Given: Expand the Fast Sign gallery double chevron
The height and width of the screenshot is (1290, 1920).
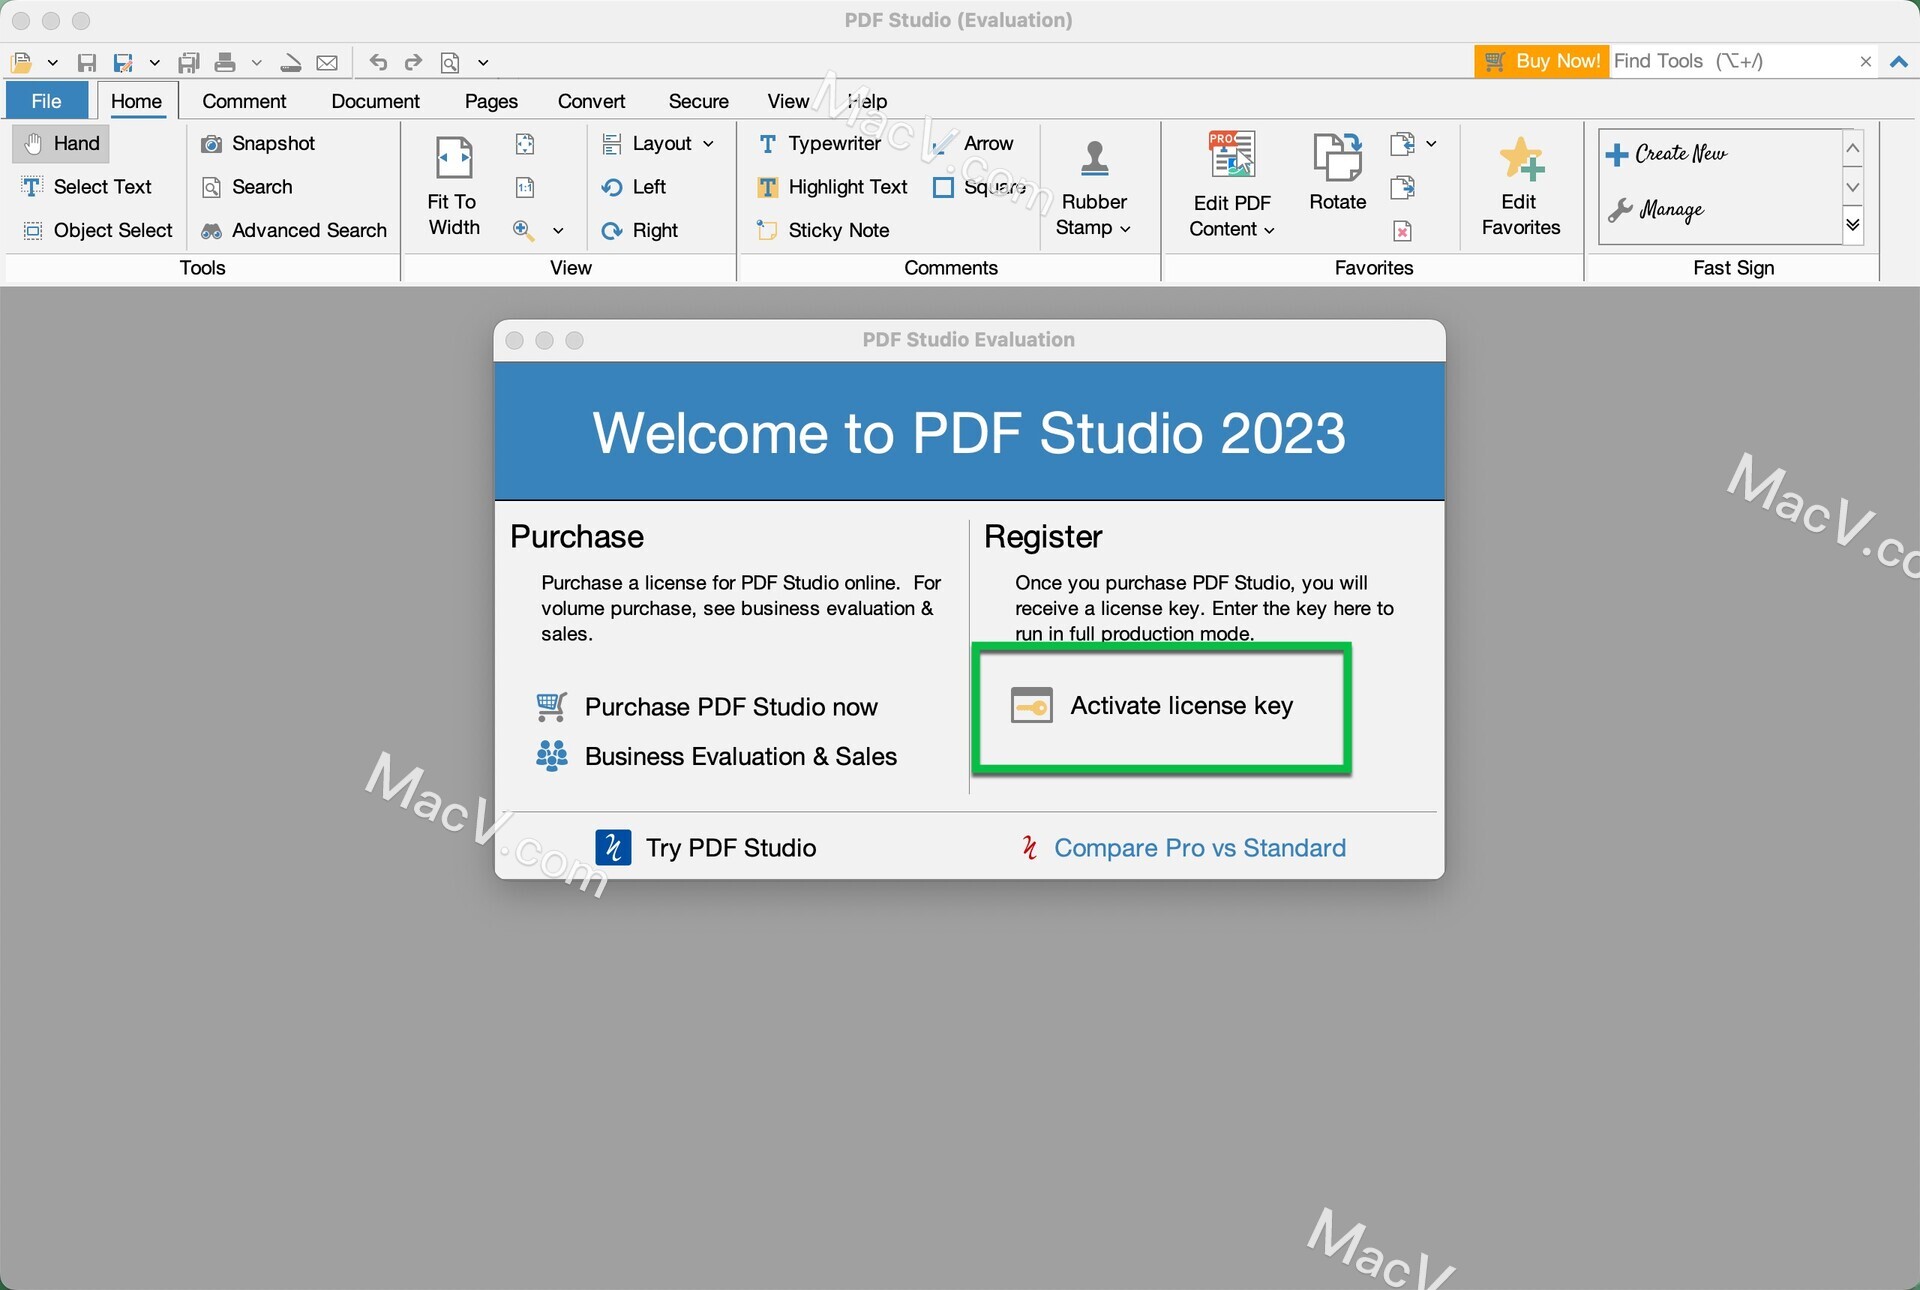Looking at the screenshot, I should coord(1853,225).
